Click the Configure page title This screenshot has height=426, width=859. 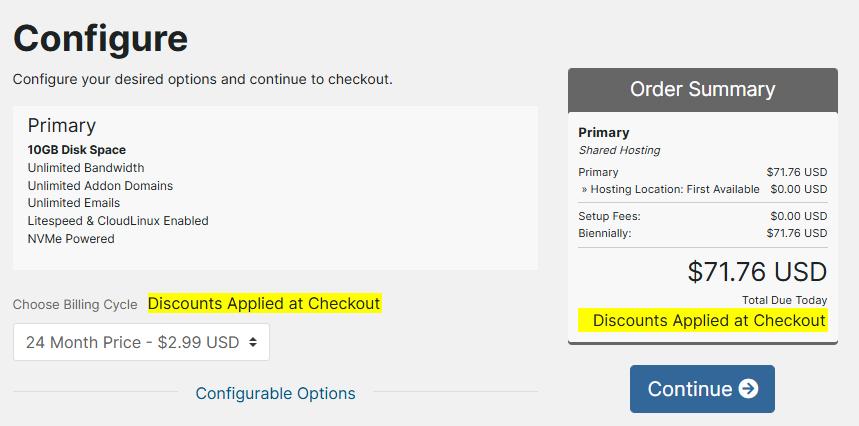pyautogui.click(x=100, y=38)
